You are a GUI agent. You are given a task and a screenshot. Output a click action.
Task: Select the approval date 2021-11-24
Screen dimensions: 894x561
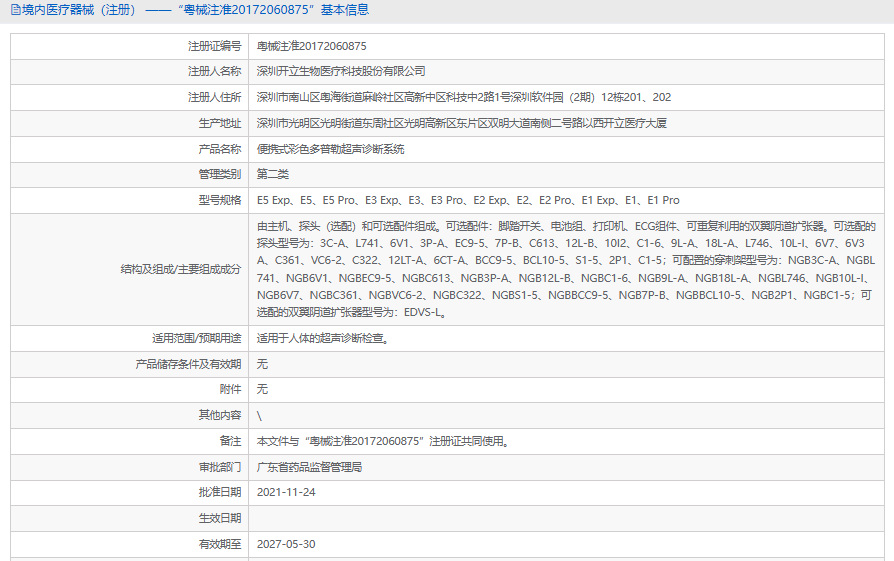286,493
